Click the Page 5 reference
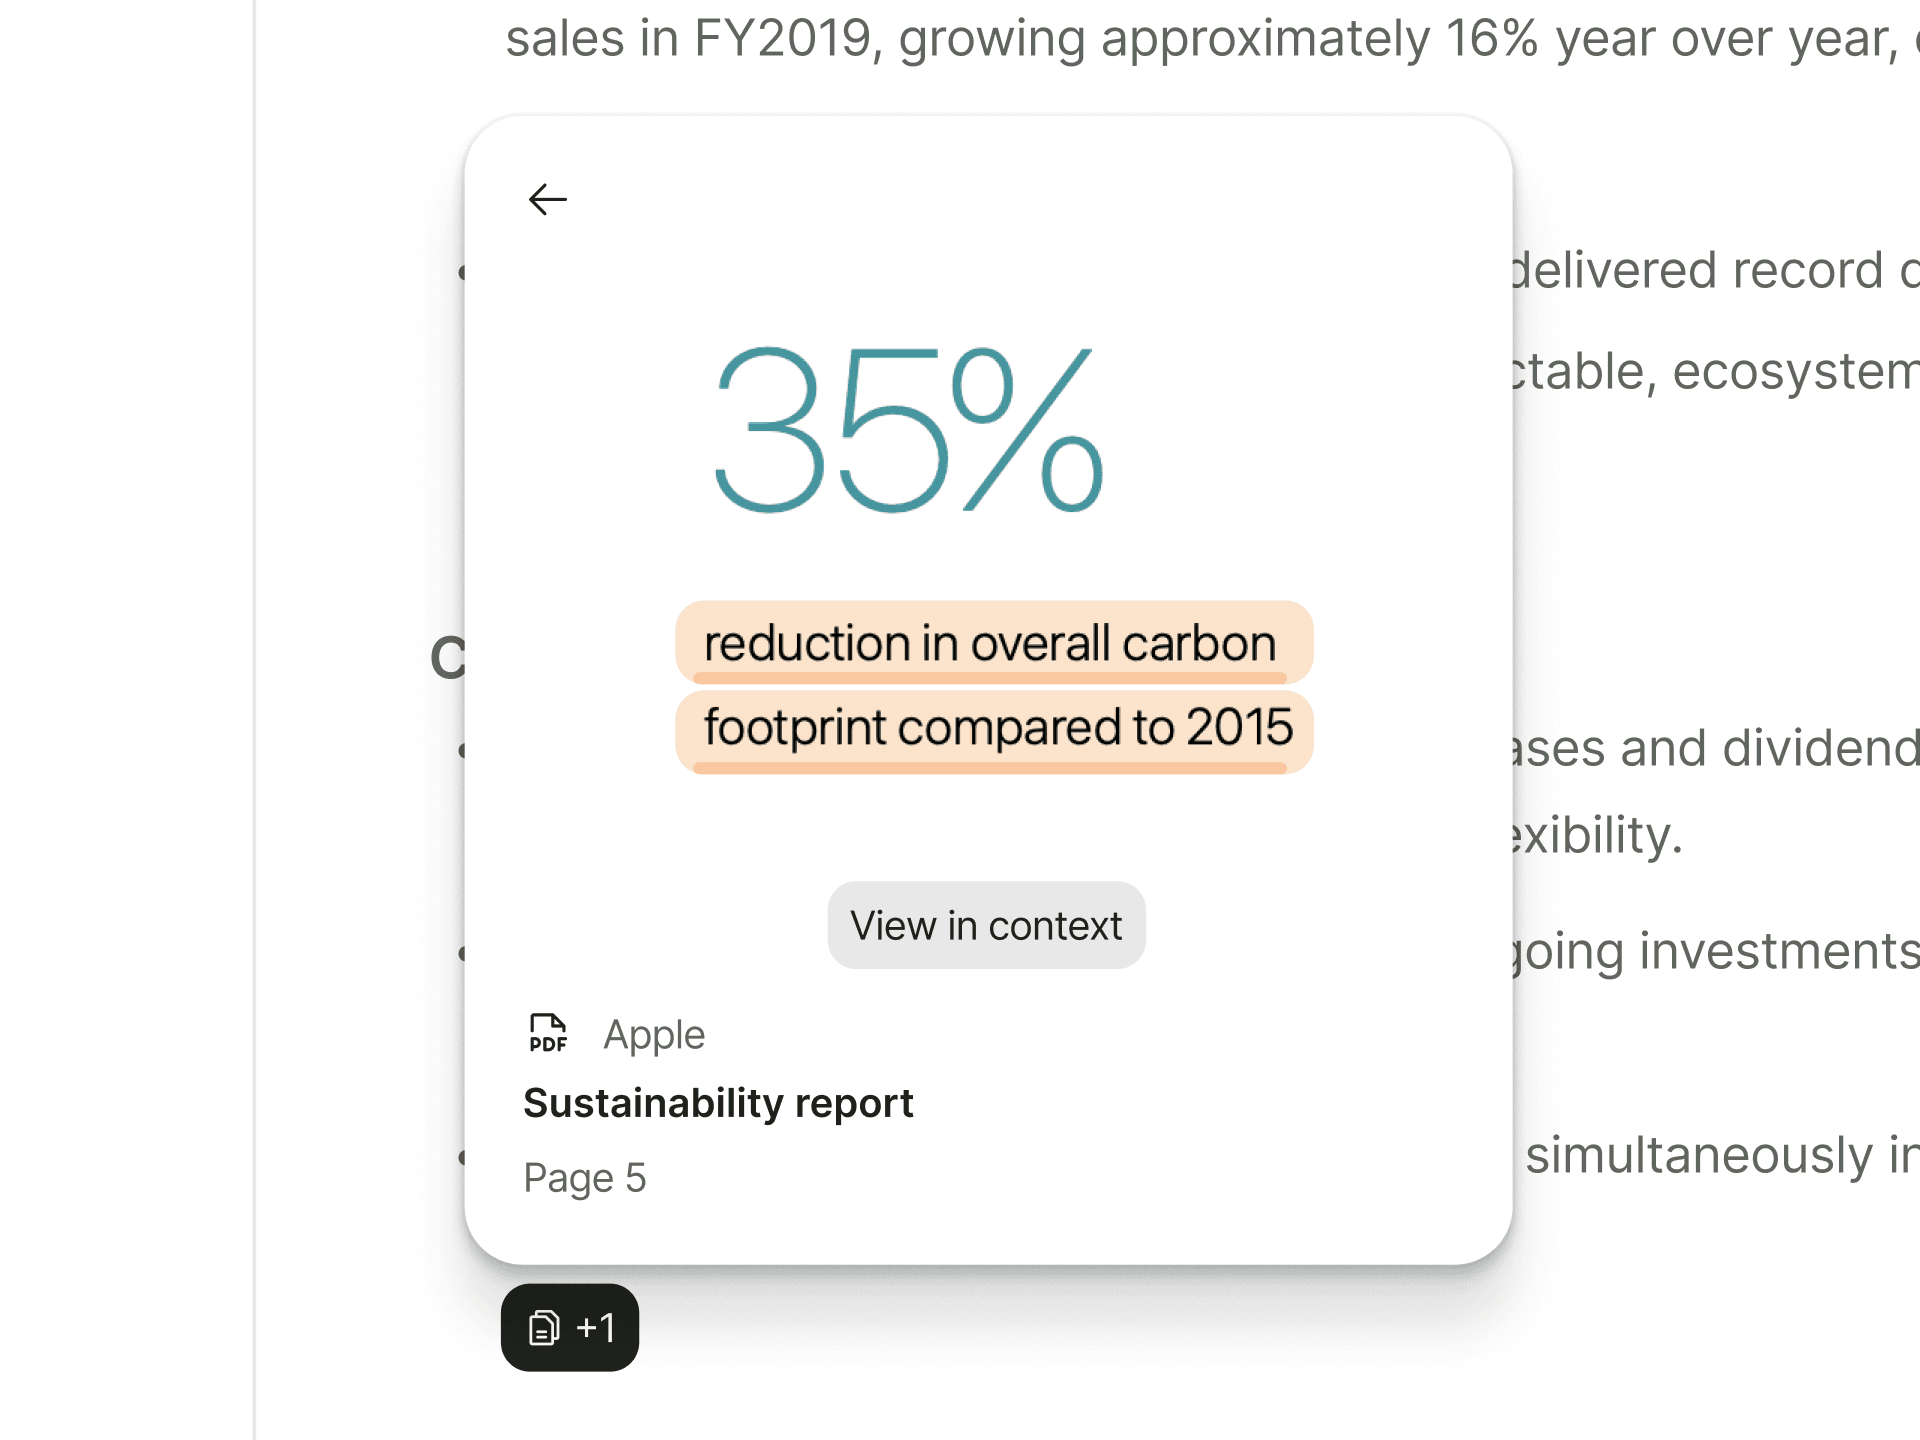This screenshot has width=1920, height=1440. pos(584,1178)
